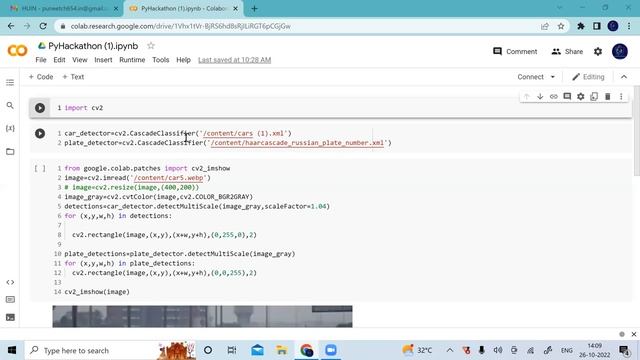Bookmark this page with star icon

click(x=561, y=26)
